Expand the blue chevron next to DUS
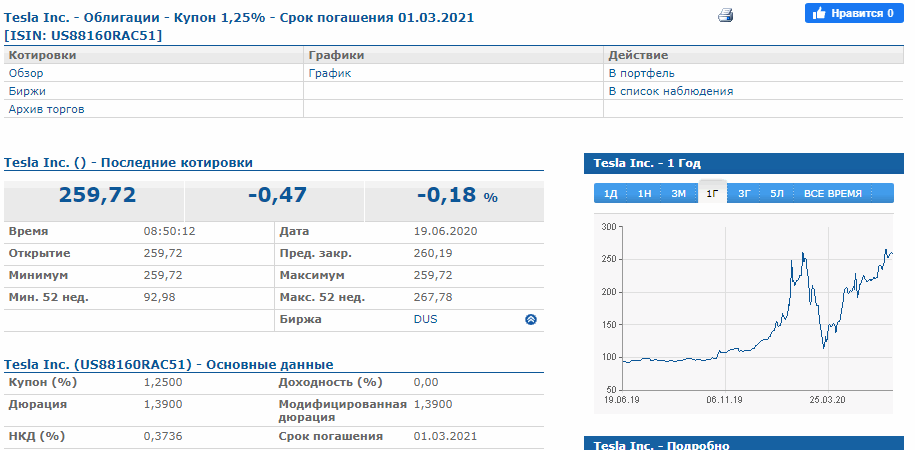Viewport: 915px width, 450px height. [530, 319]
